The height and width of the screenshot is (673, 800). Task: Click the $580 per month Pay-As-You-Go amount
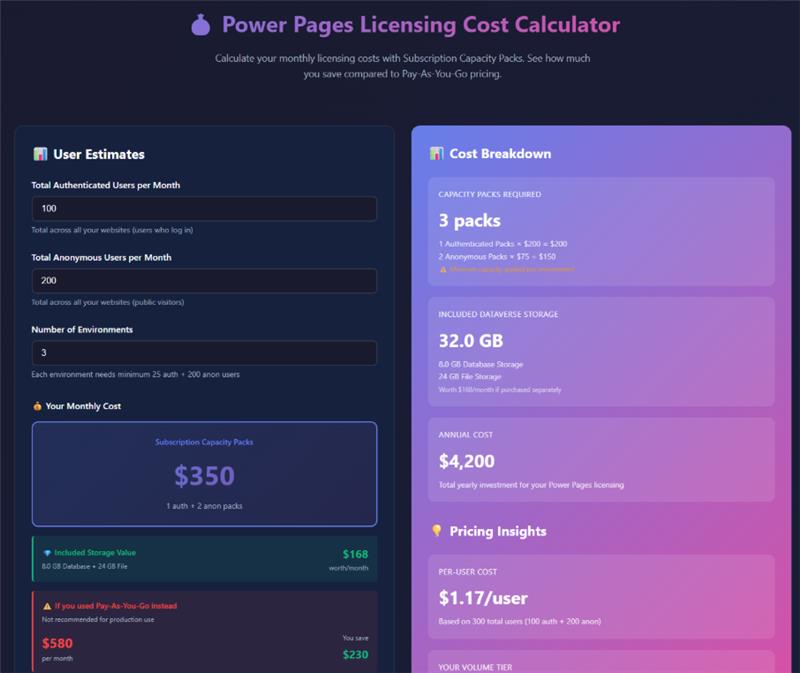(x=57, y=643)
